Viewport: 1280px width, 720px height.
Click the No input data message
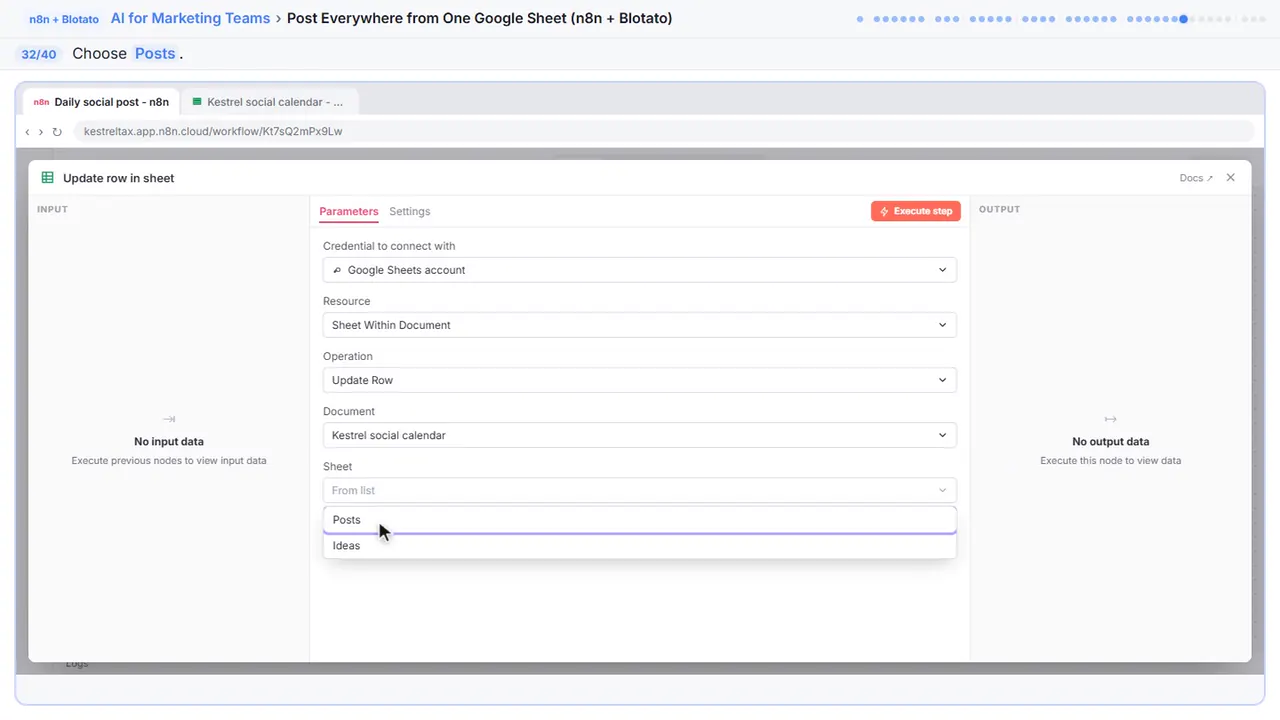click(169, 441)
